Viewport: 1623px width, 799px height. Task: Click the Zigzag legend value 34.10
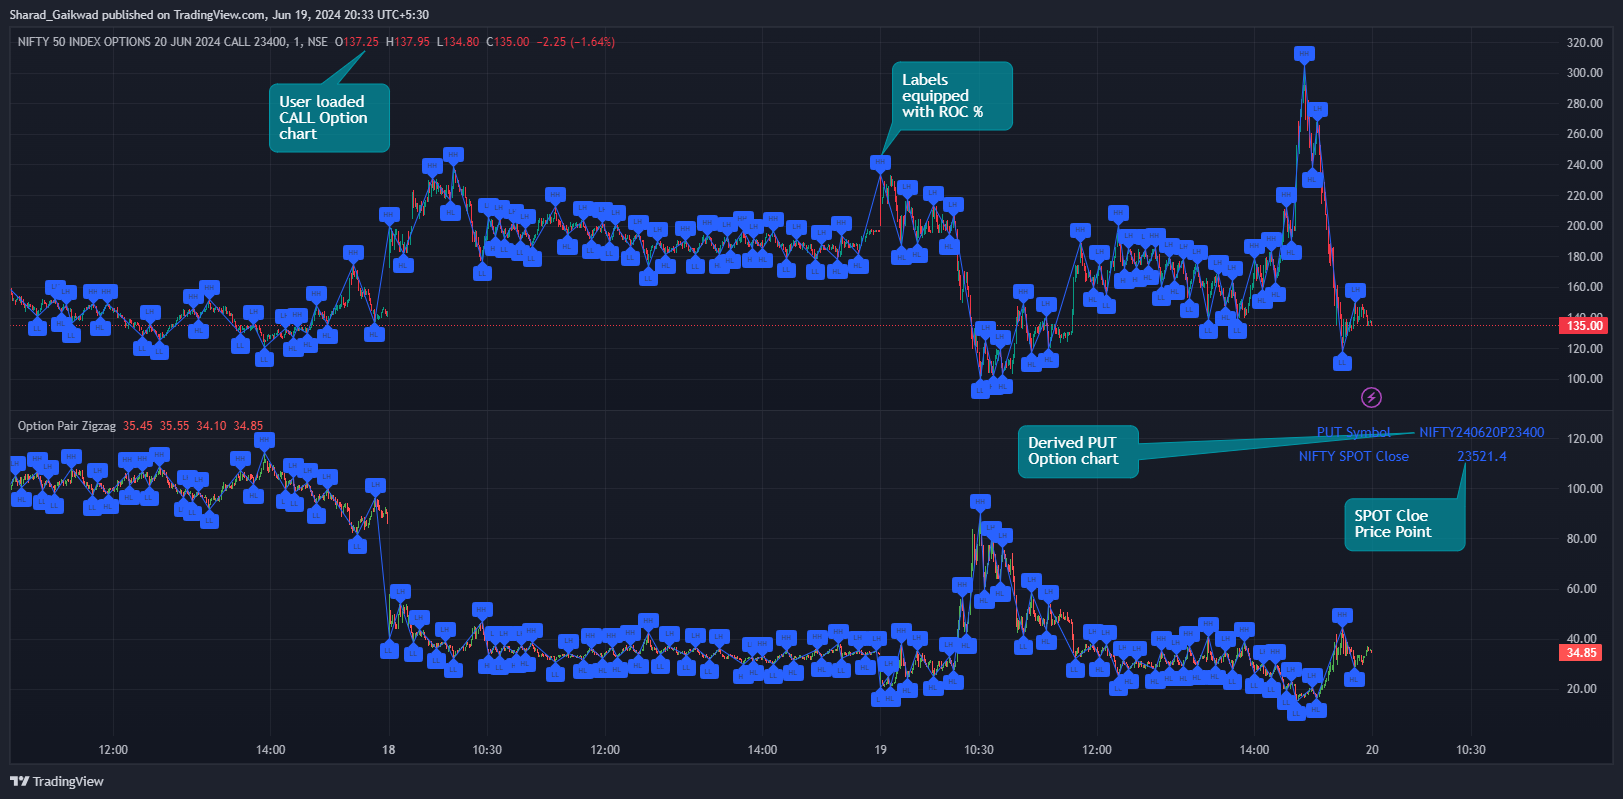212,426
